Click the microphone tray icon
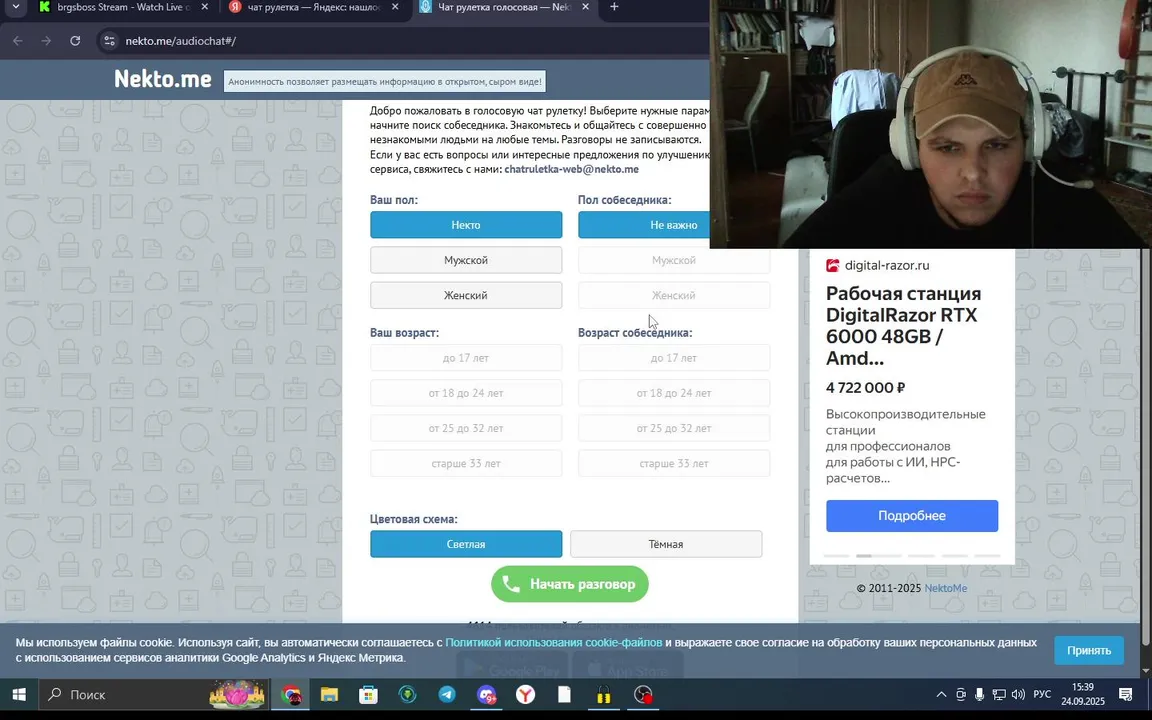 tap(979, 694)
